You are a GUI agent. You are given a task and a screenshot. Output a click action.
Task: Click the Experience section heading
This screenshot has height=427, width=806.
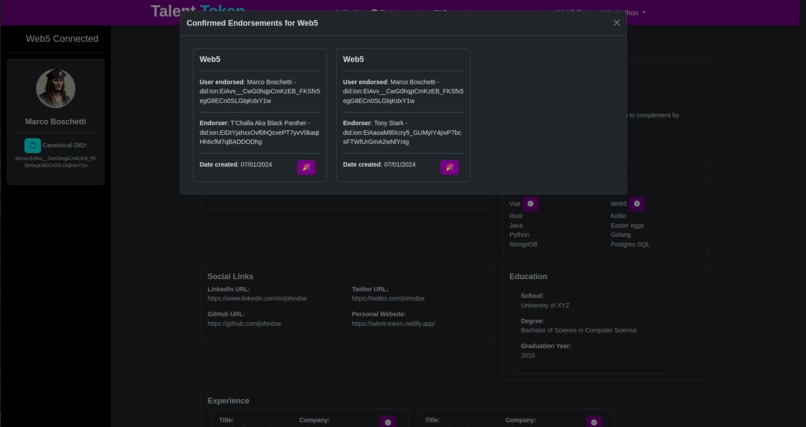point(228,401)
